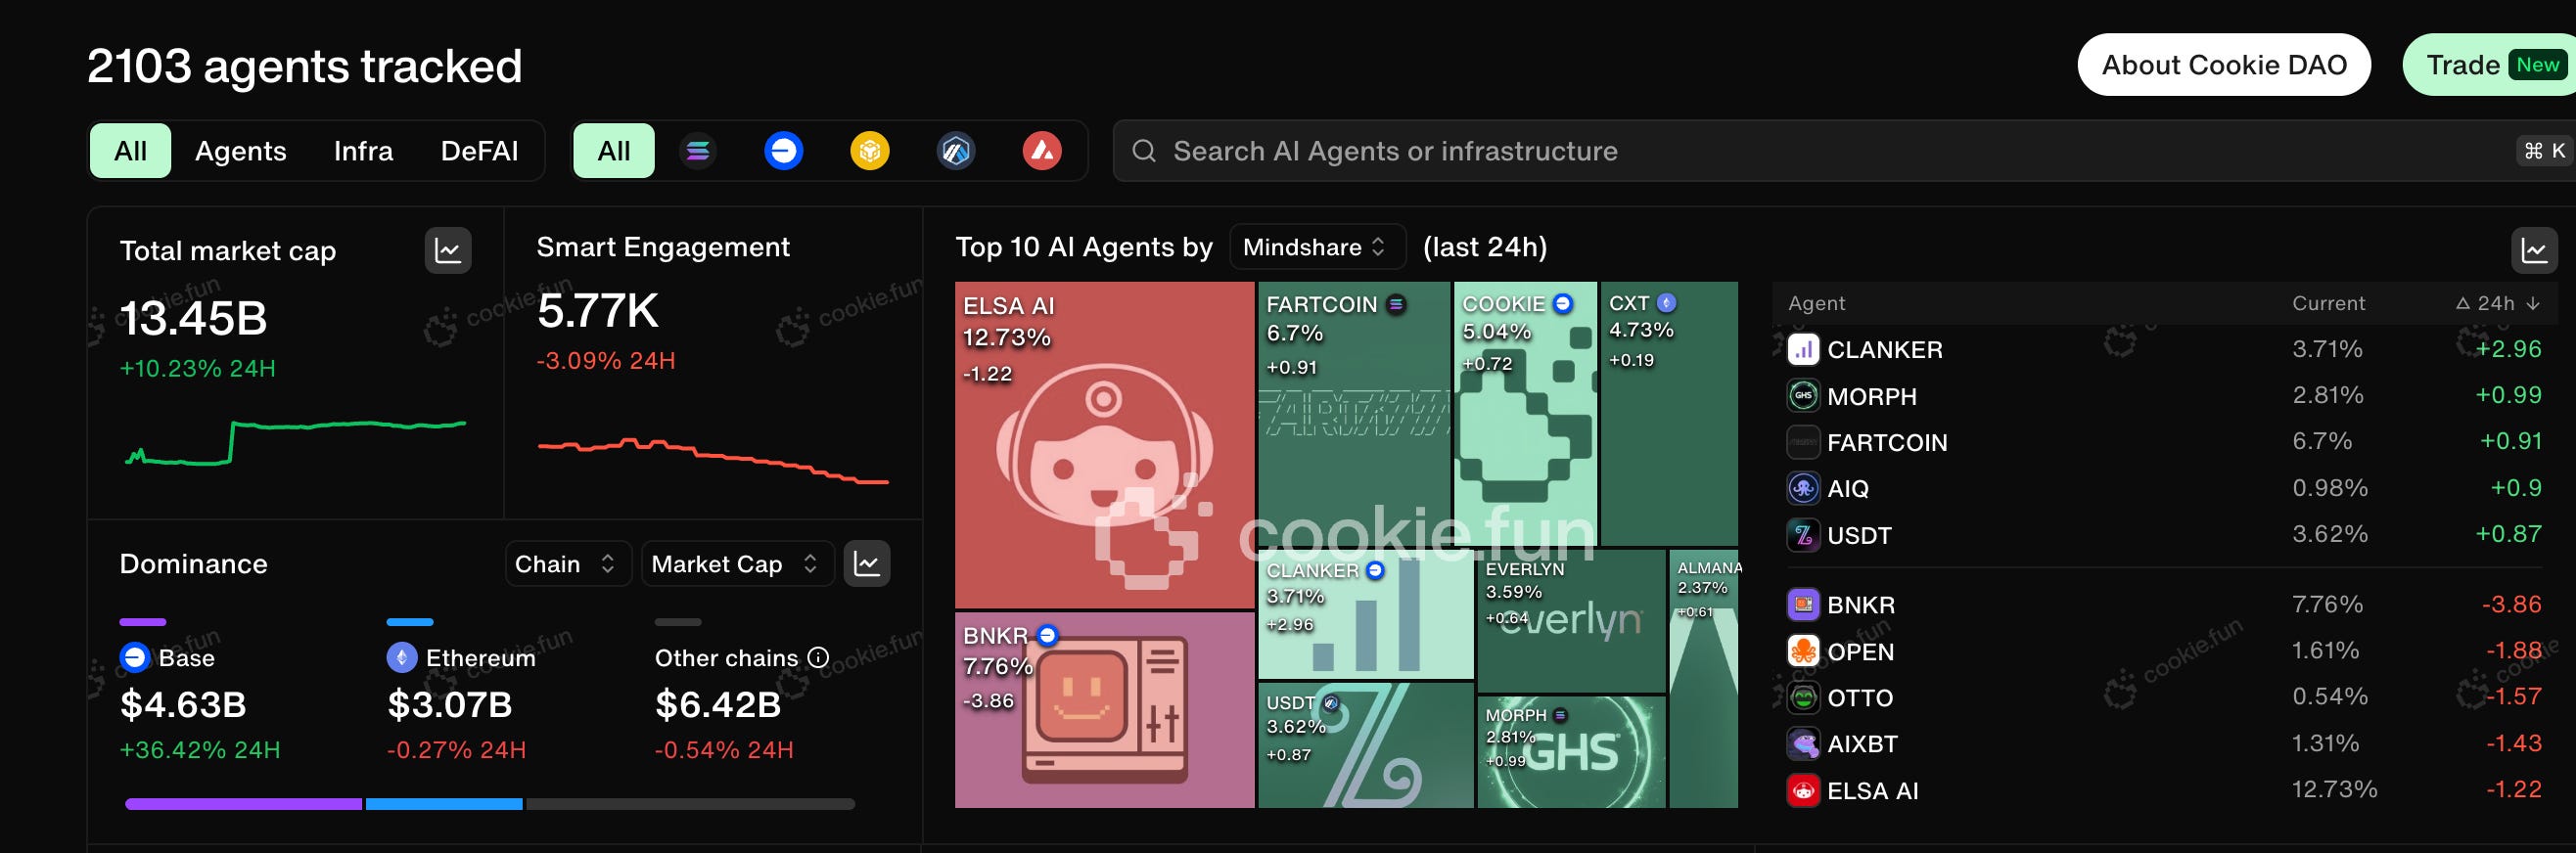
Task: Click the About Cookie DAO button
Action: pos(2223,65)
